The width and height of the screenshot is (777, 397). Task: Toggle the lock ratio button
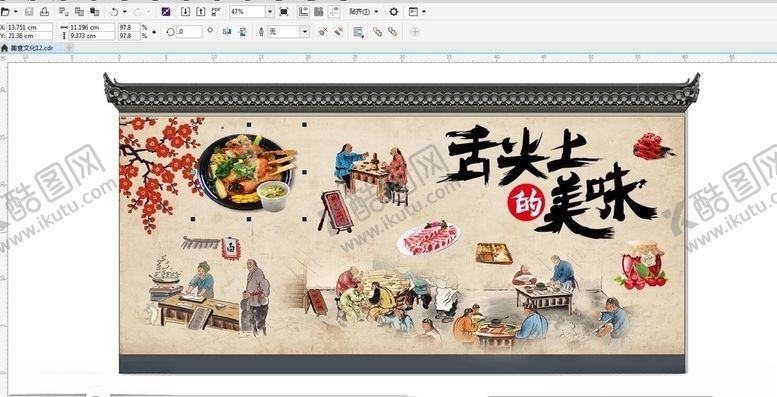tap(154, 32)
